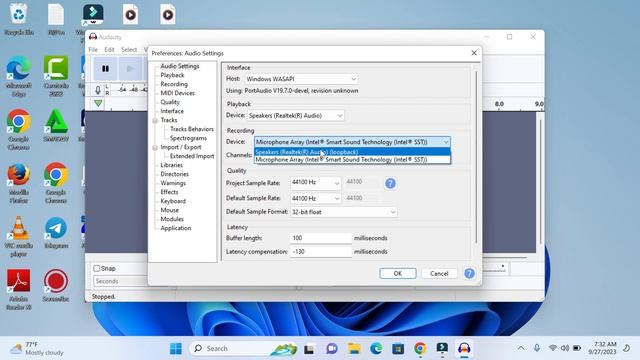Open the weather widget in the taskbar
This screenshot has width=640, height=360.
(37, 349)
